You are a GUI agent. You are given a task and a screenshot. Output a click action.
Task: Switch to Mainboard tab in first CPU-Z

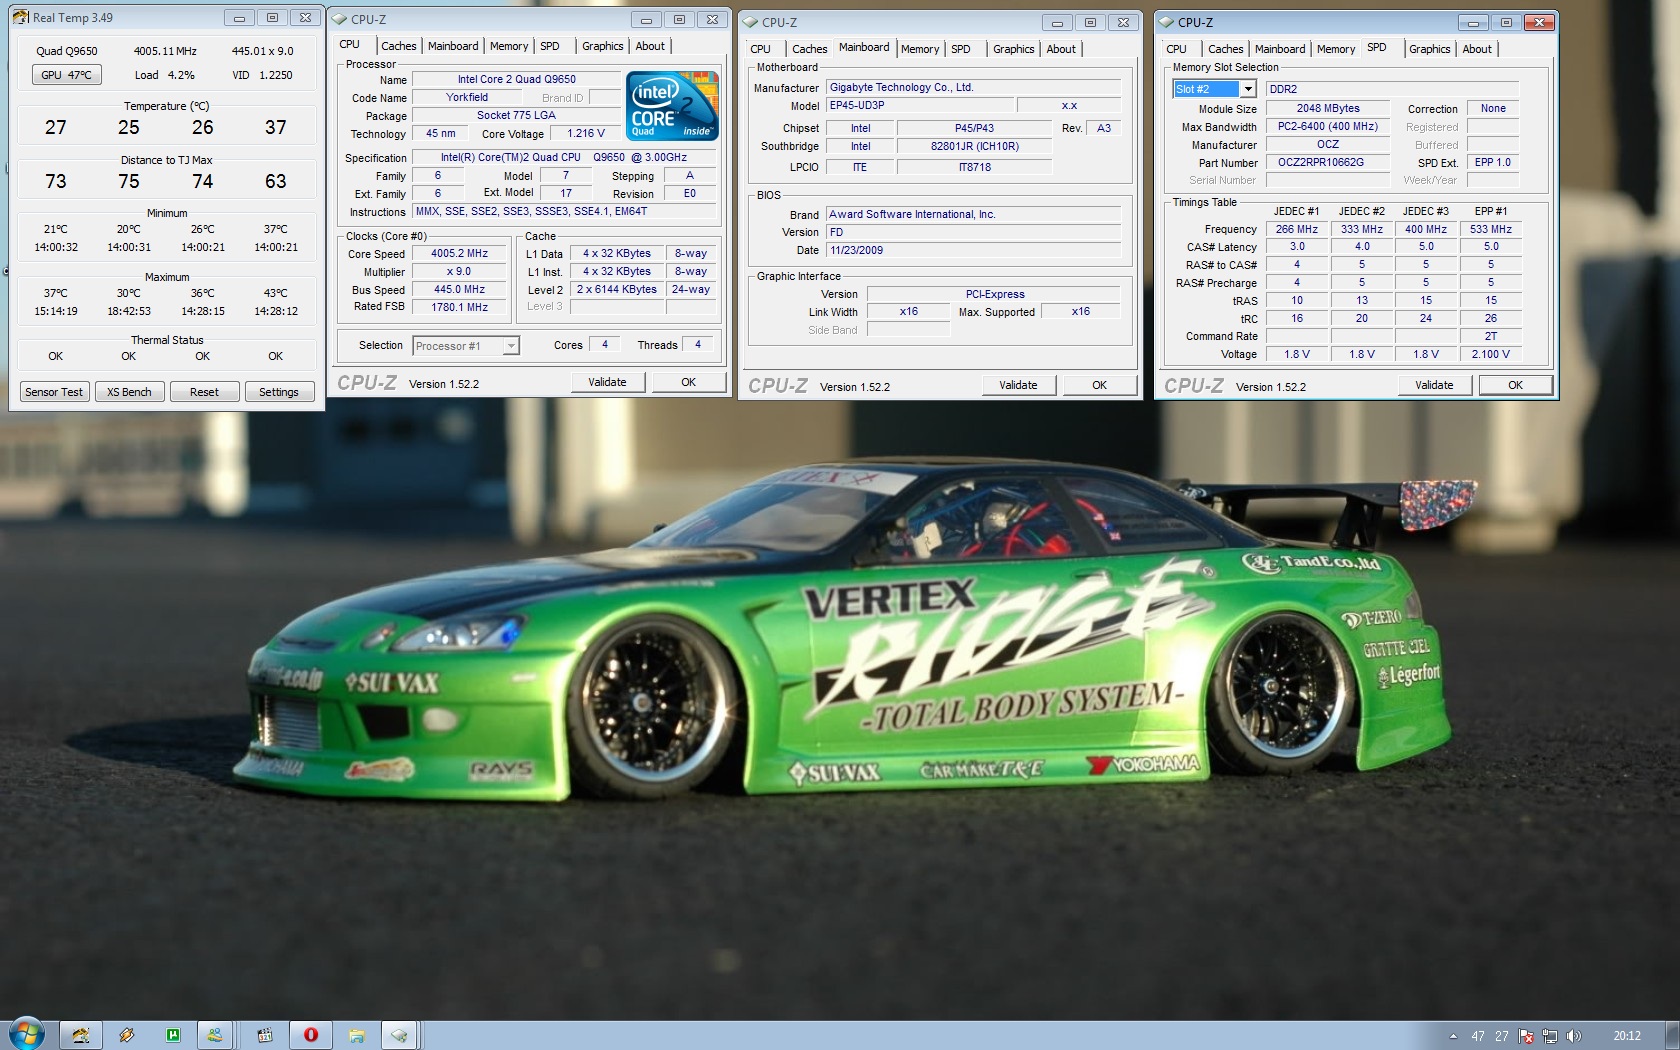[453, 46]
